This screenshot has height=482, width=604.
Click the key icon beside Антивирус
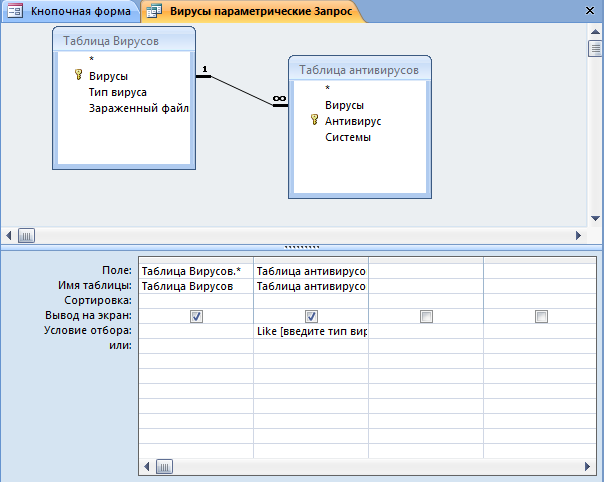click(x=314, y=119)
